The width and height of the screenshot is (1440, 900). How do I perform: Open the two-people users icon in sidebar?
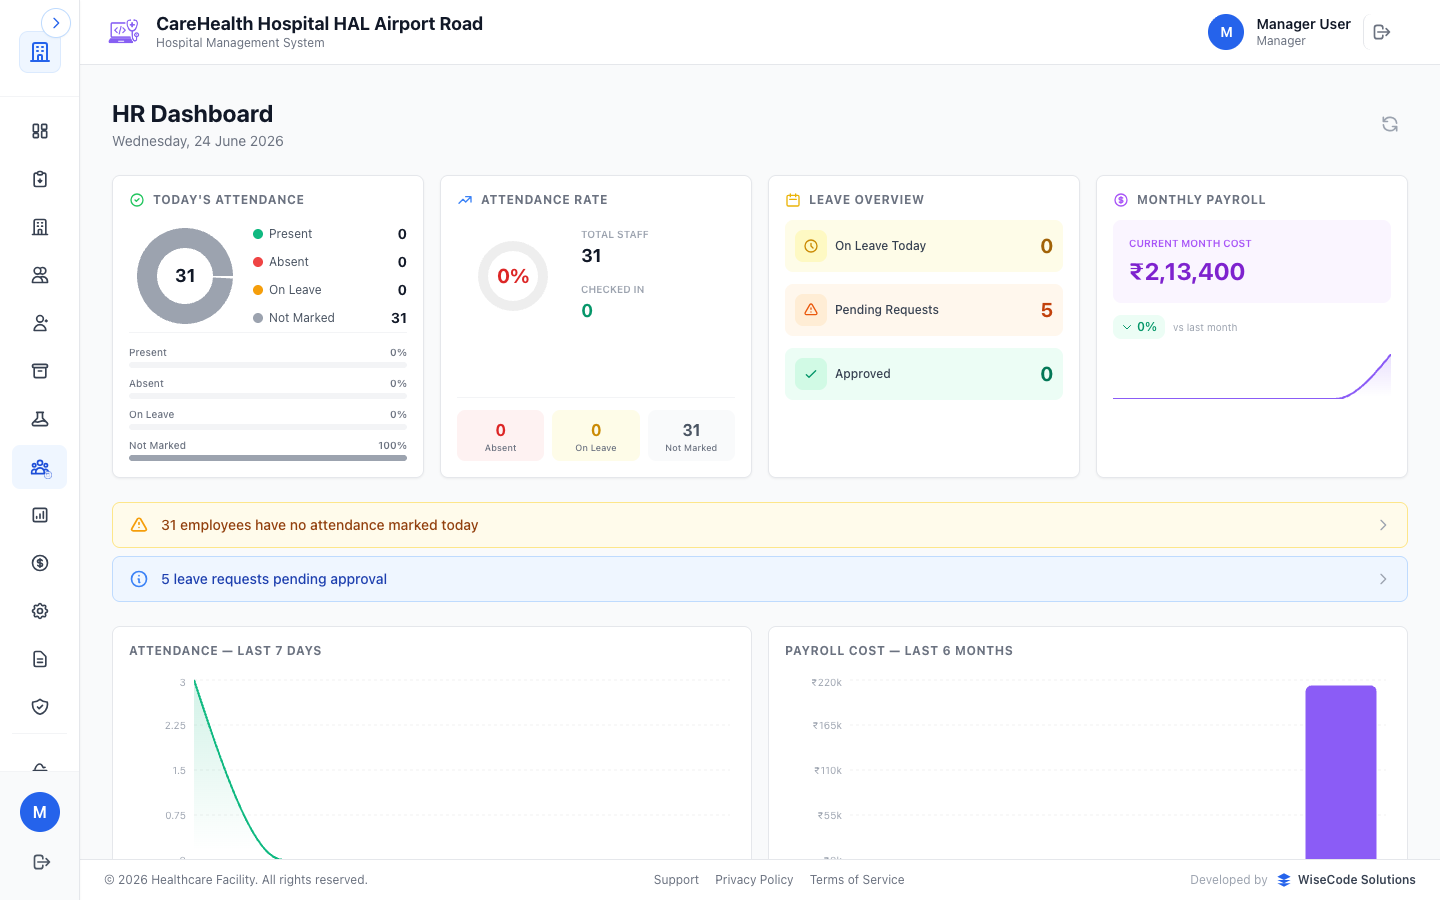click(40, 275)
